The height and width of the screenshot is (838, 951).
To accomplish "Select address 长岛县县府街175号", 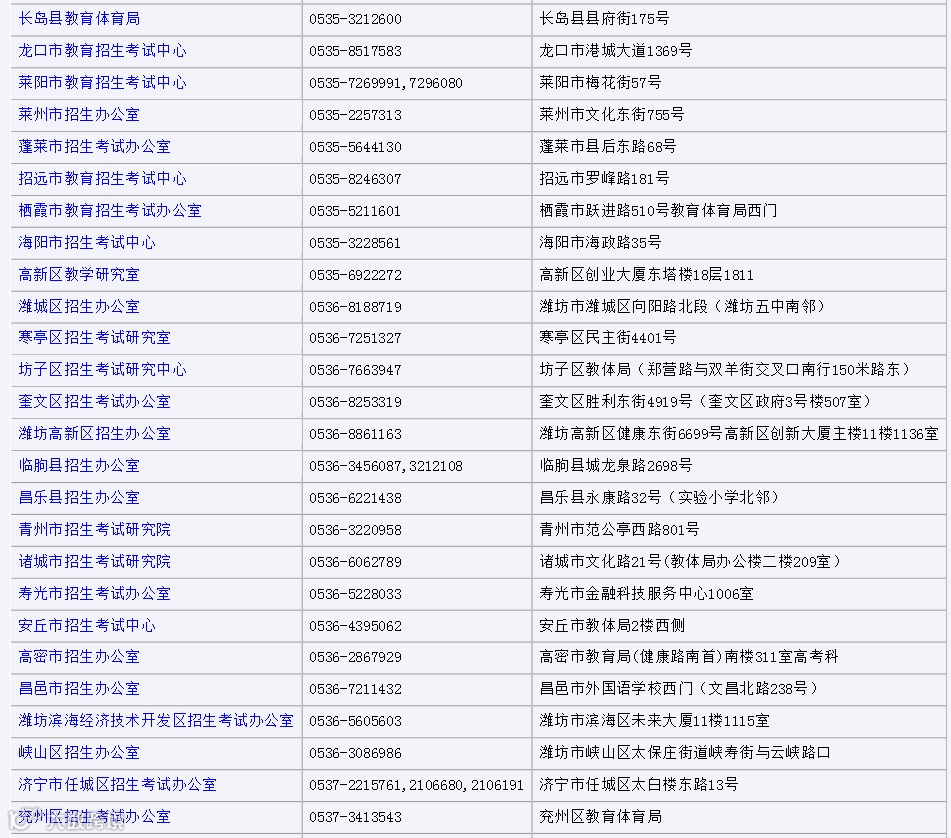I will click(604, 19).
